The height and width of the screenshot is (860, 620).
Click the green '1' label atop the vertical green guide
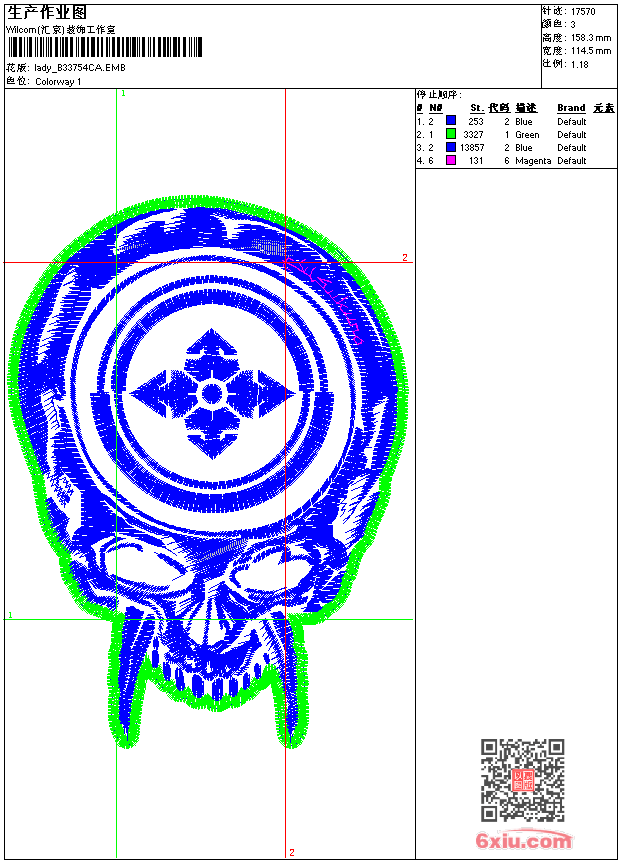[x=123, y=94]
